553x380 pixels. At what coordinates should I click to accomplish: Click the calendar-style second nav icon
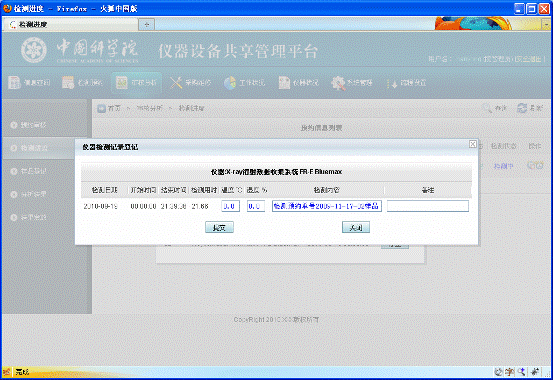tap(68, 83)
